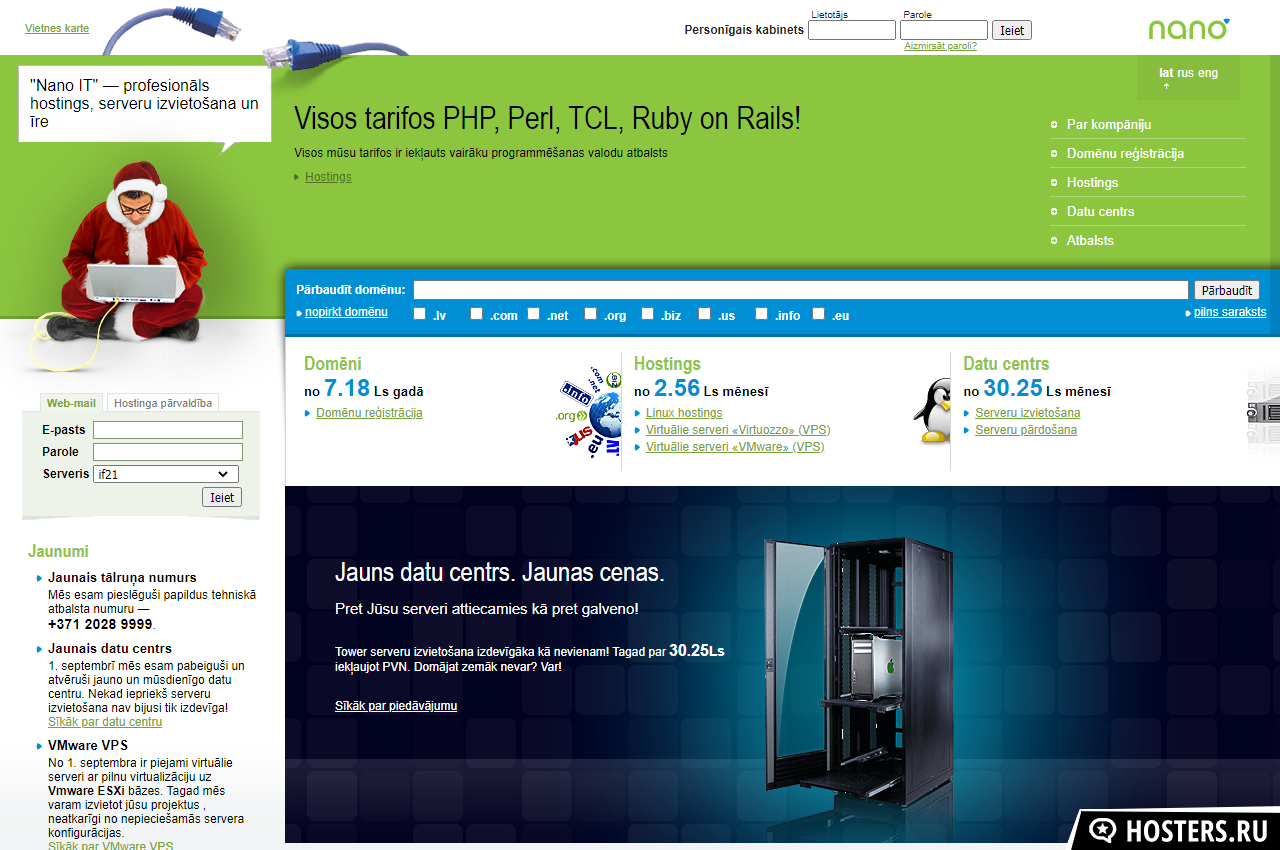The image size is (1280, 850).
Task: Click the Santa with laptop image
Action: (x=128, y=250)
